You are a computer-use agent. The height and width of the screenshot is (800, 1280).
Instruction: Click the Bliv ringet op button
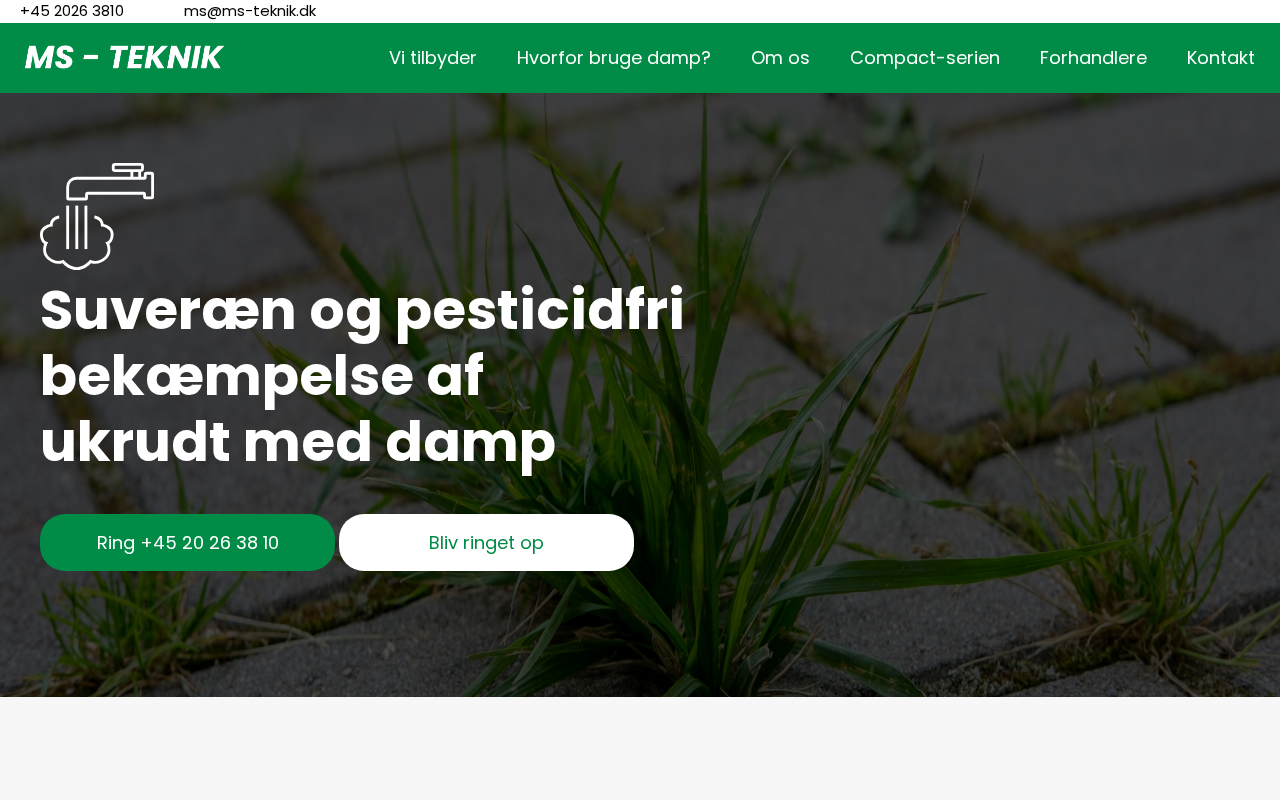click(x=486, y=543)
